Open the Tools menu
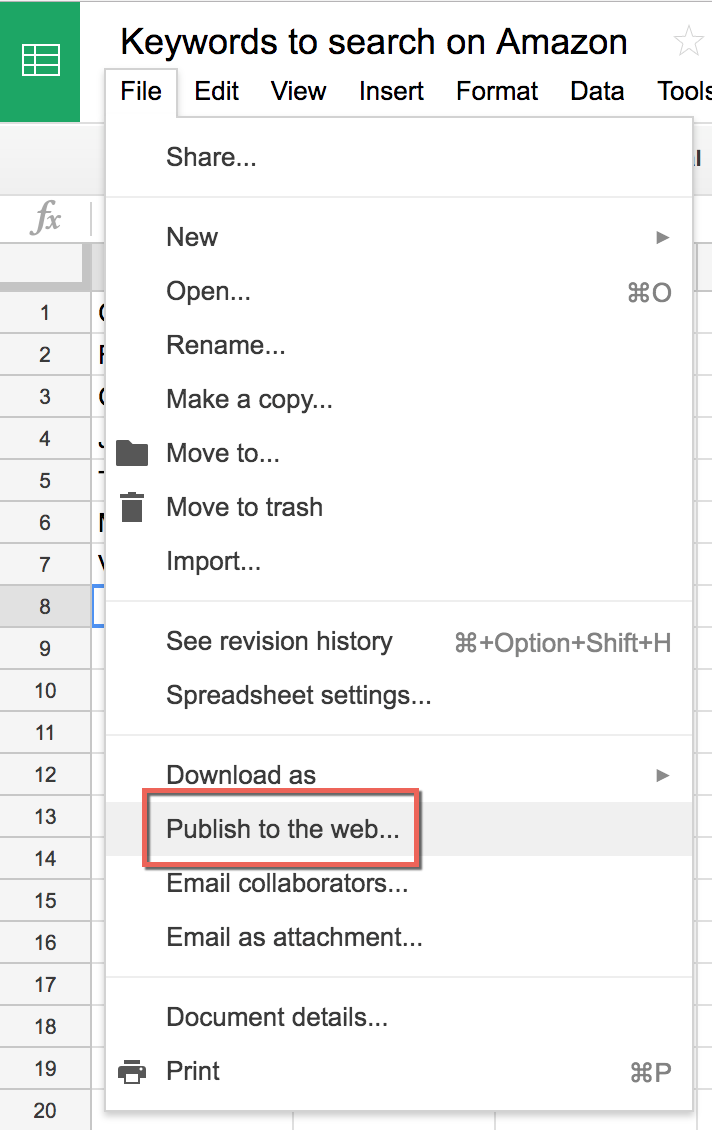The height and width of the screenshot is (1130, 712). 684,92
